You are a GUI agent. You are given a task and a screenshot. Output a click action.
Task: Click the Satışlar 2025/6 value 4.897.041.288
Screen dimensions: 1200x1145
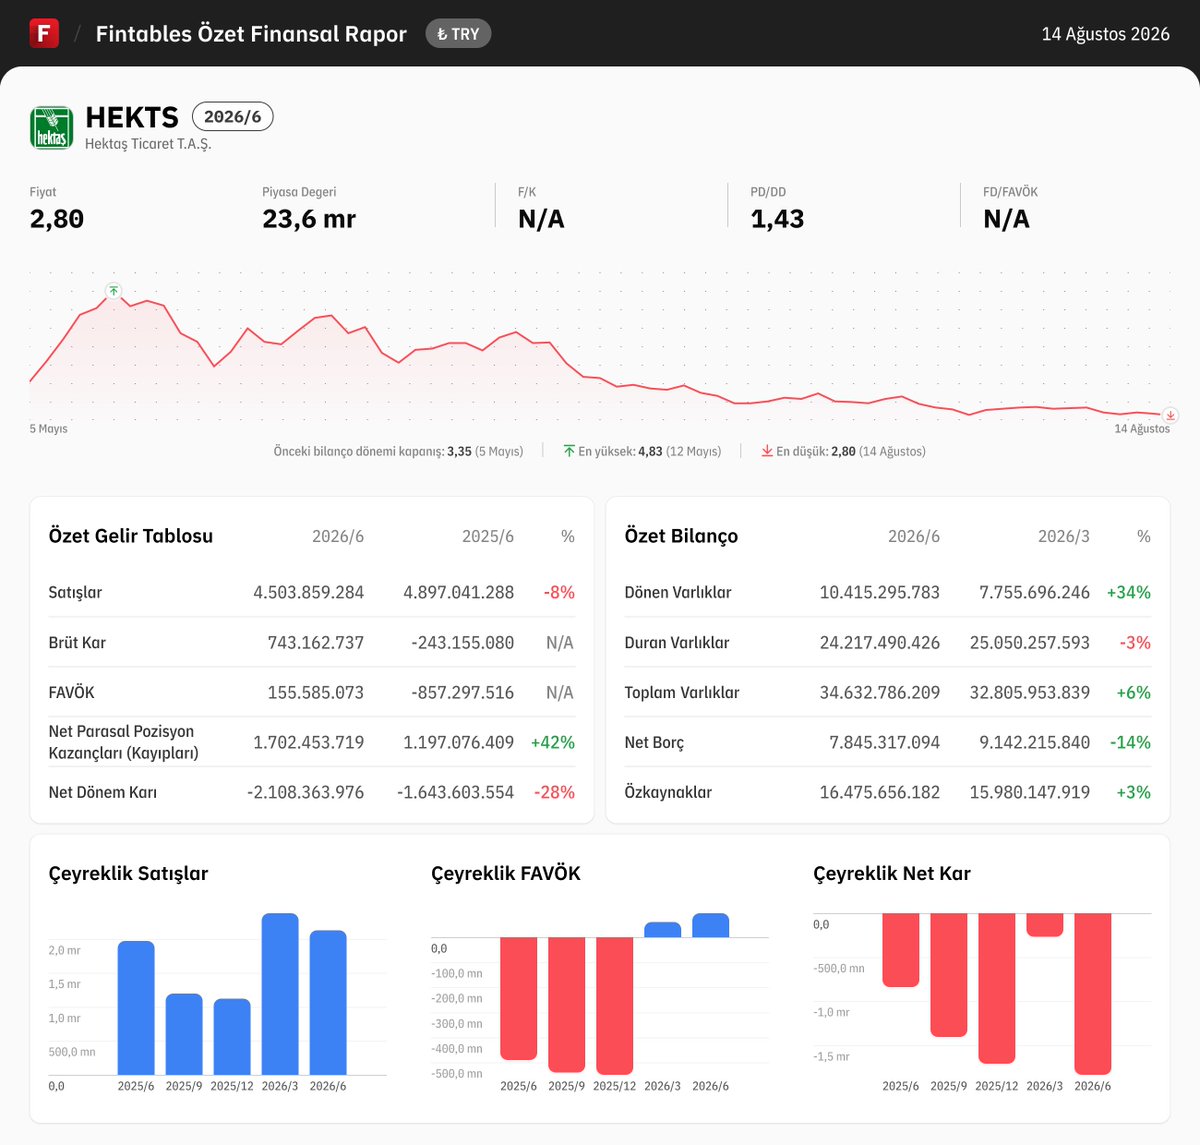click(x=459, y=592)
